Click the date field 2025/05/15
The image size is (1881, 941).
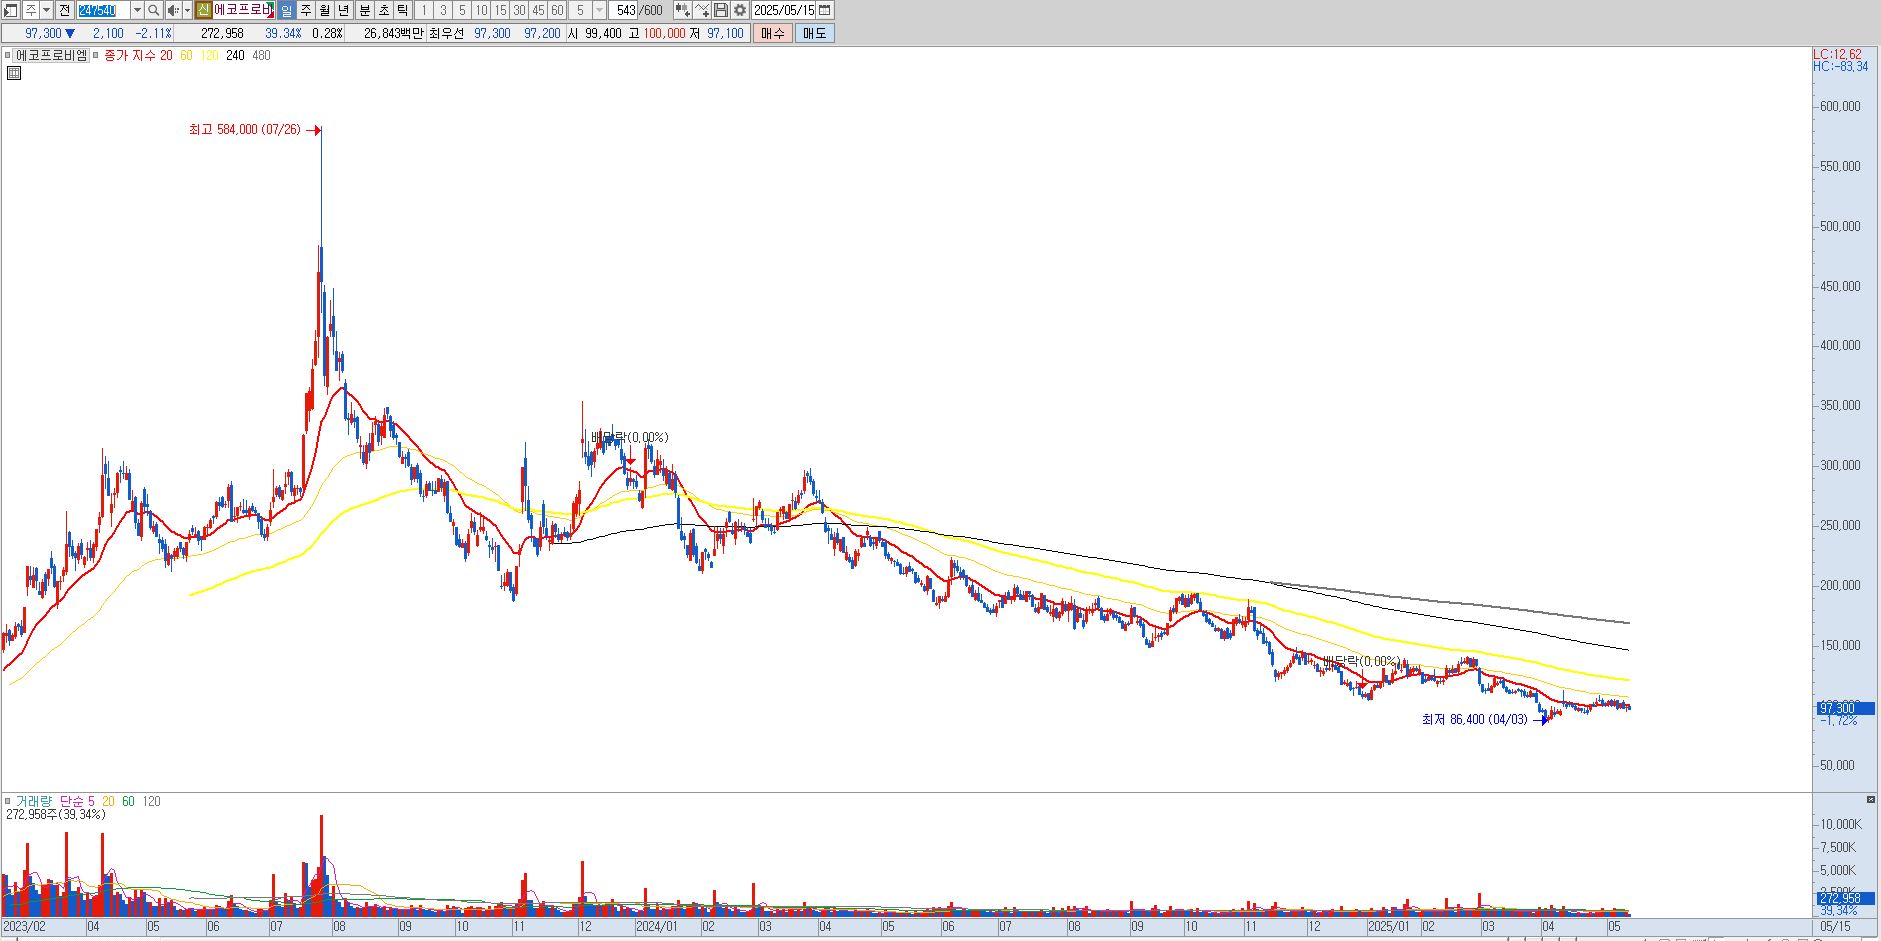[x=784, y=10]
